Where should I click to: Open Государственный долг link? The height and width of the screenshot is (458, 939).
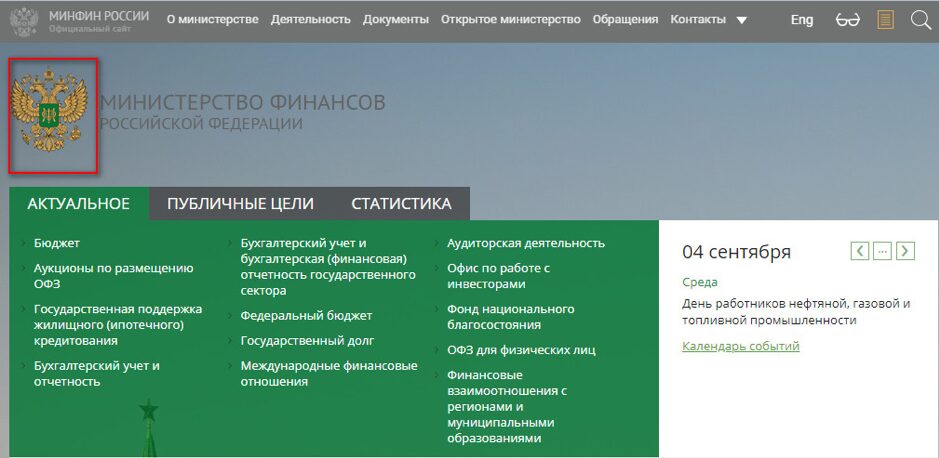307,341
